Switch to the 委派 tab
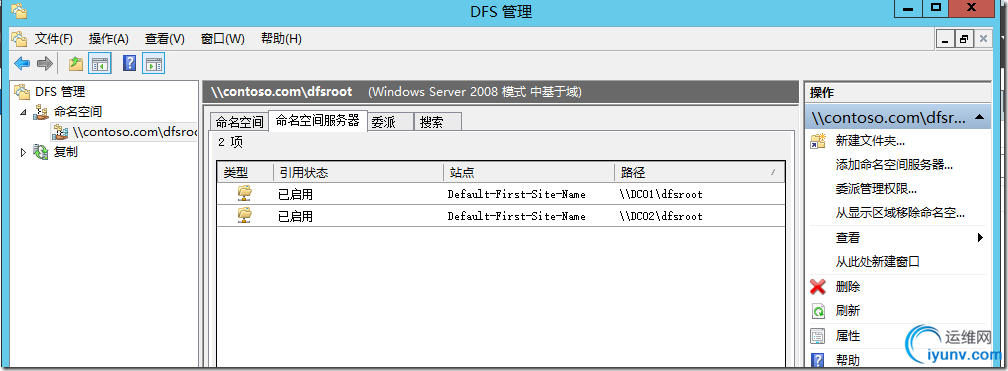Screen dimensions: 1008x371 (x=390, y=122)
